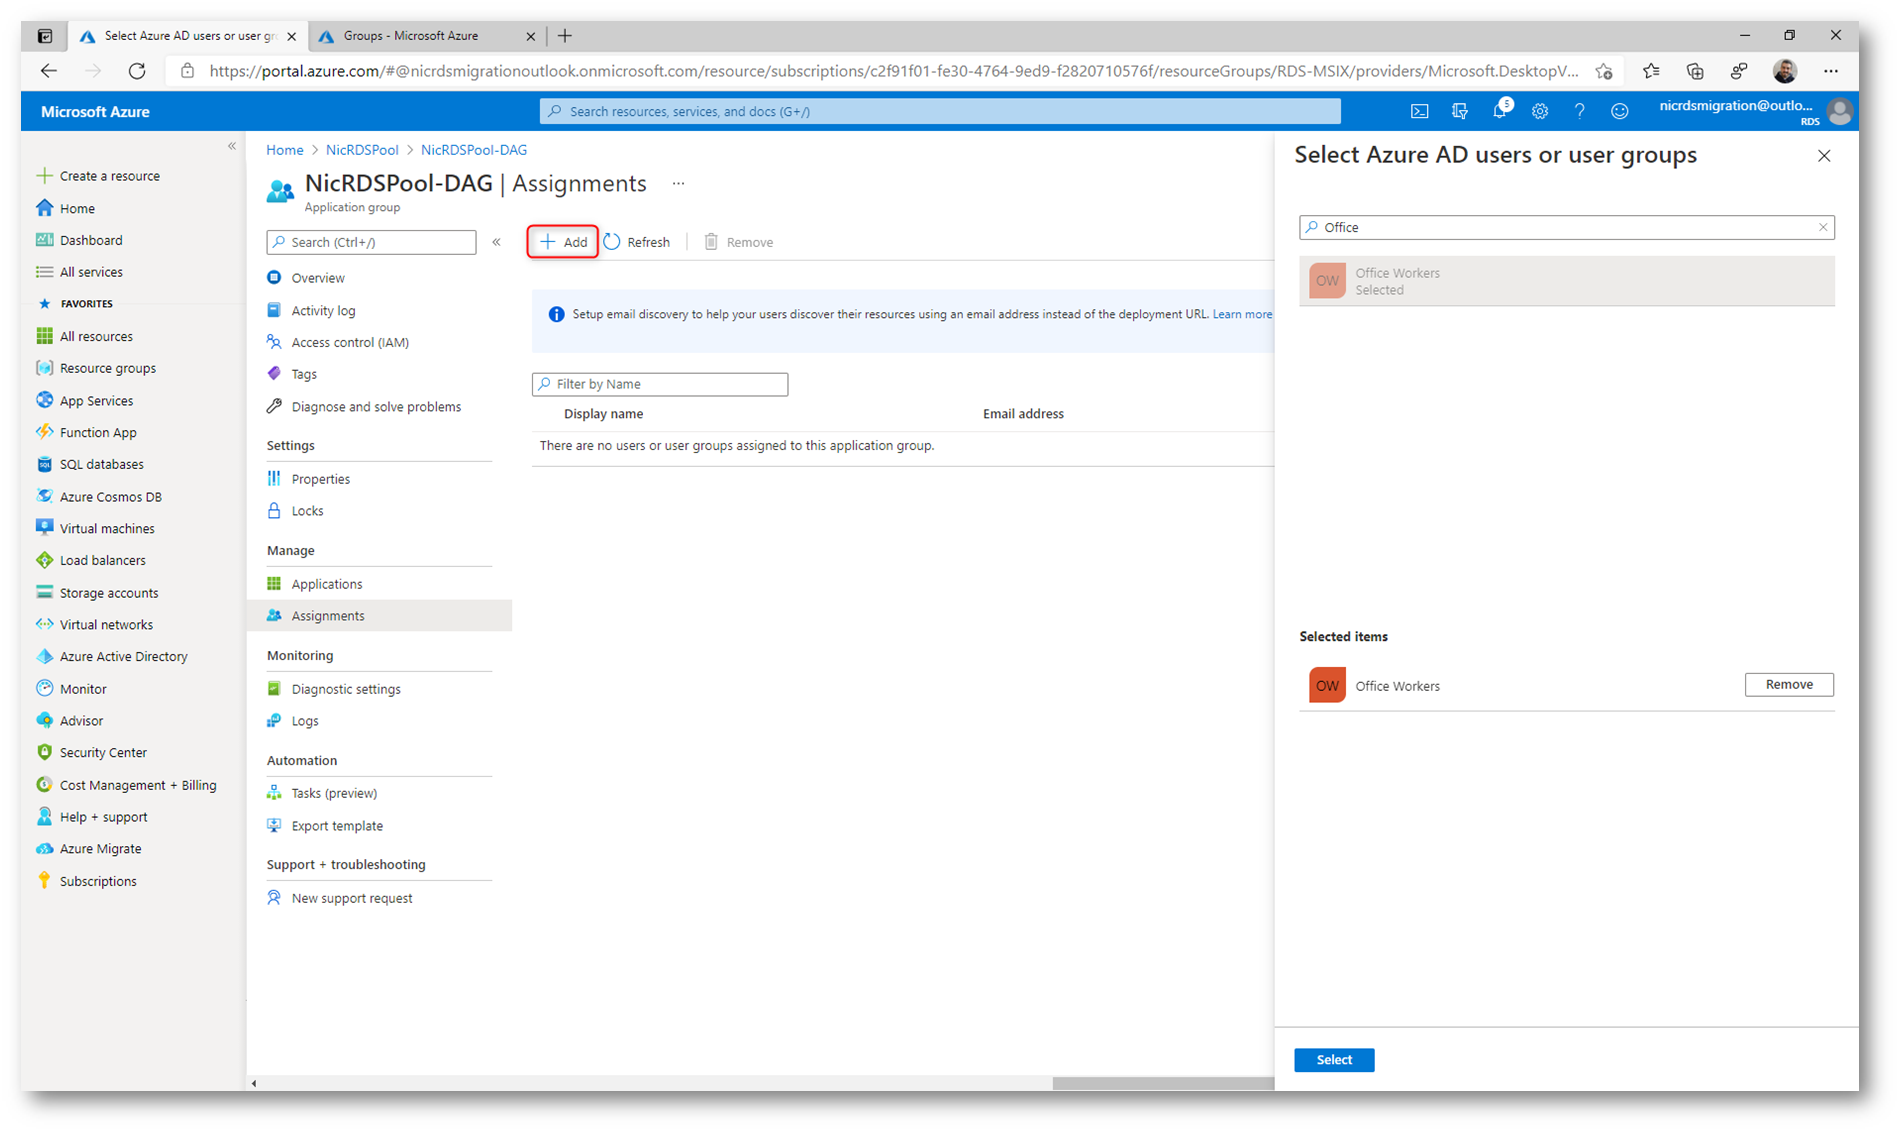Focus the Search resources, services, and docs bar
Image resolution: width=1901 pixels, height=1133 pixels.
point(940,111)
